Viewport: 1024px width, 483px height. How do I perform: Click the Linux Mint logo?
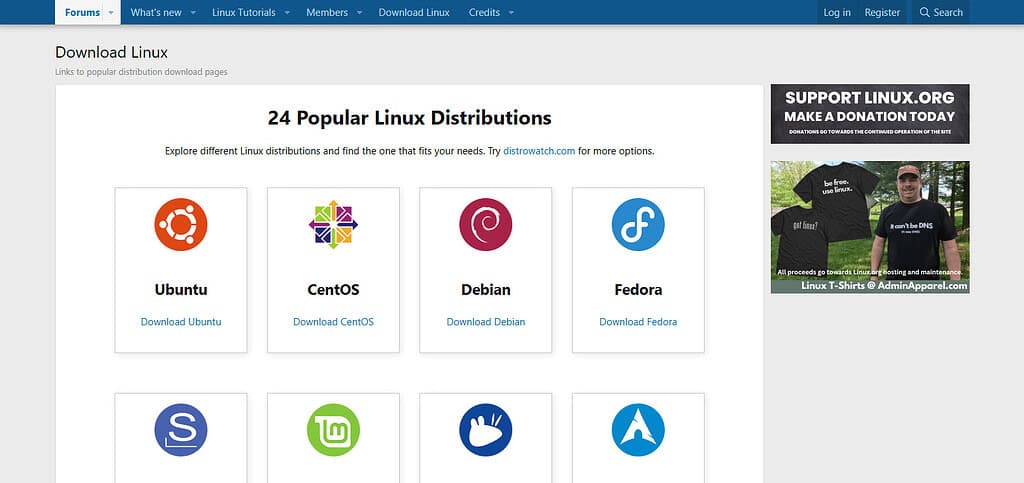[333, 430]
